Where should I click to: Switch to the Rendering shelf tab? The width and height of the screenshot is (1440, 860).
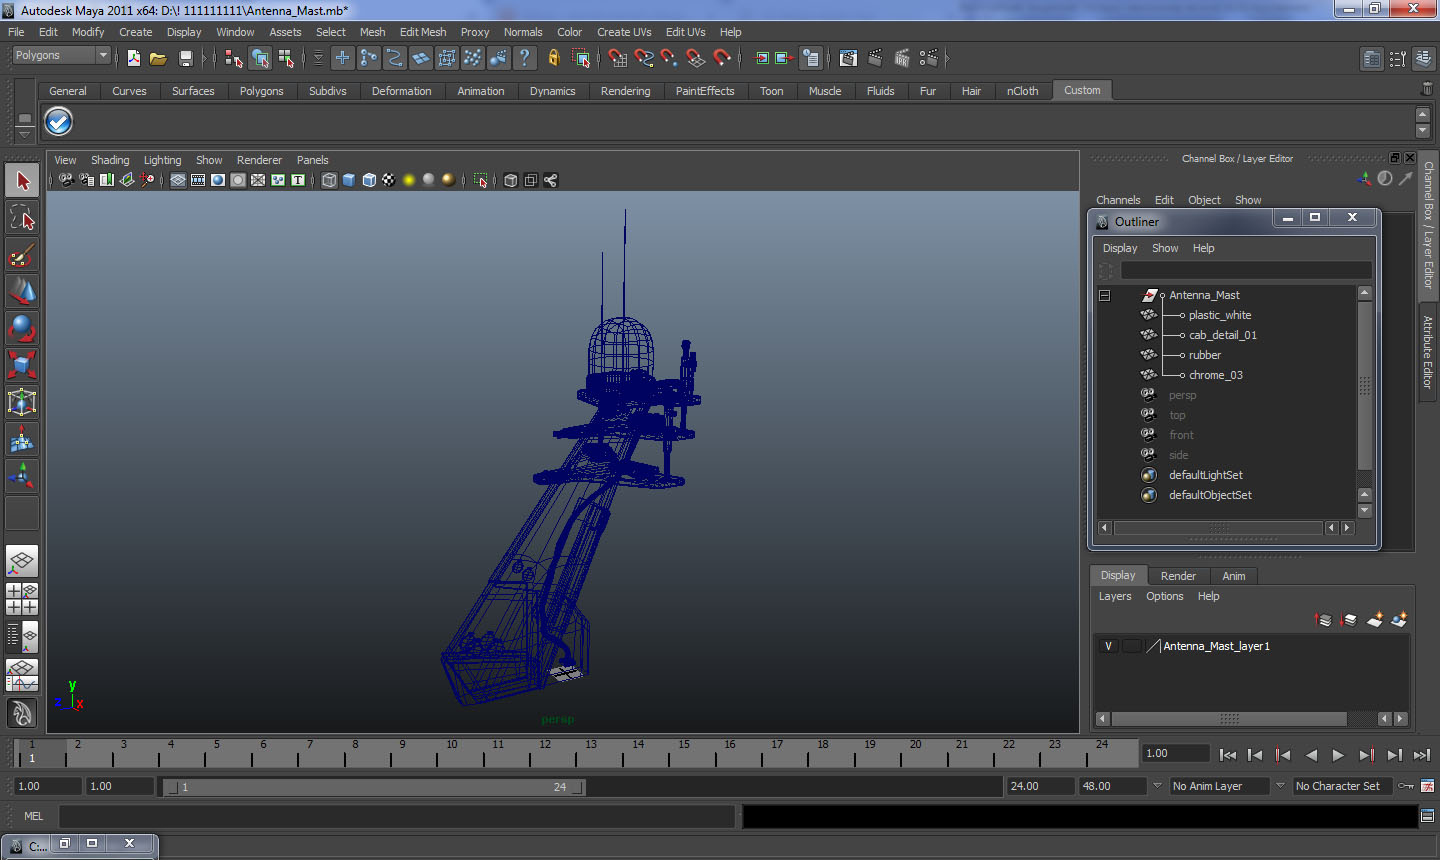625,91
